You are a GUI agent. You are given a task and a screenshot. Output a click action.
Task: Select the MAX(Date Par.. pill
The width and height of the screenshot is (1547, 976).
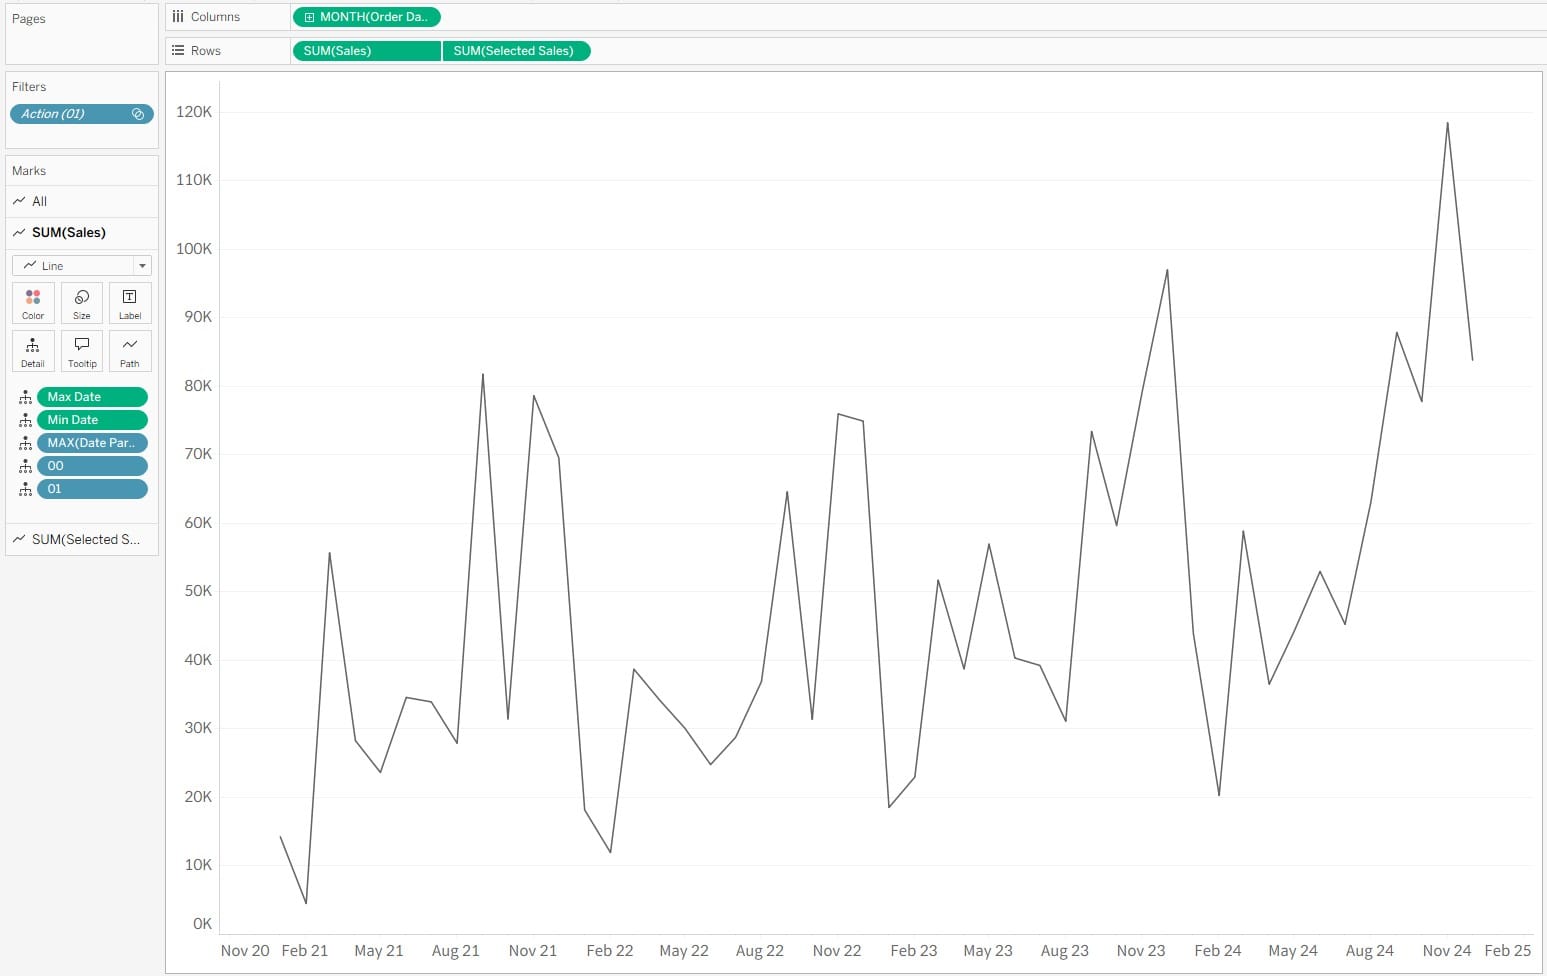coord(92,443)
